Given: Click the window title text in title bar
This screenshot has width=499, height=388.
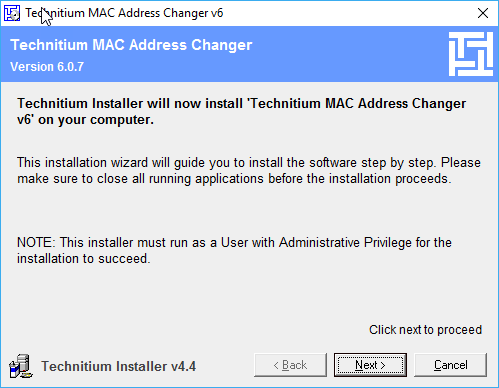Looking at the screenshot, I should point(124,13).
